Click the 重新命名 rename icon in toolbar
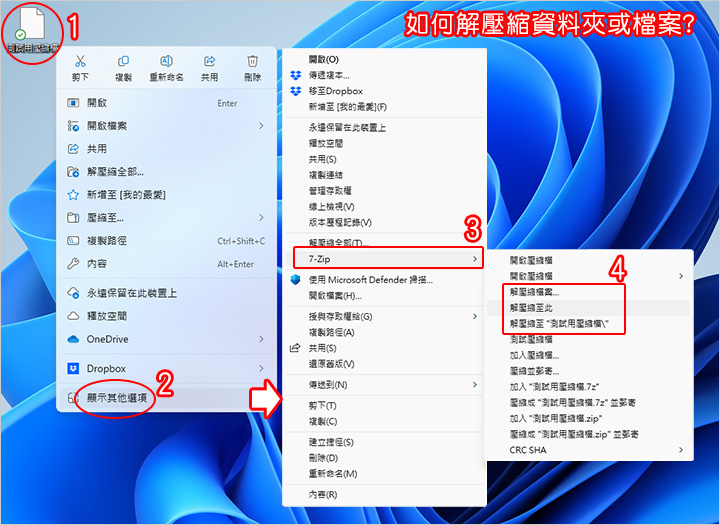Image resolution: width=720 pixels, height=525 pixels. pos(166,61)
